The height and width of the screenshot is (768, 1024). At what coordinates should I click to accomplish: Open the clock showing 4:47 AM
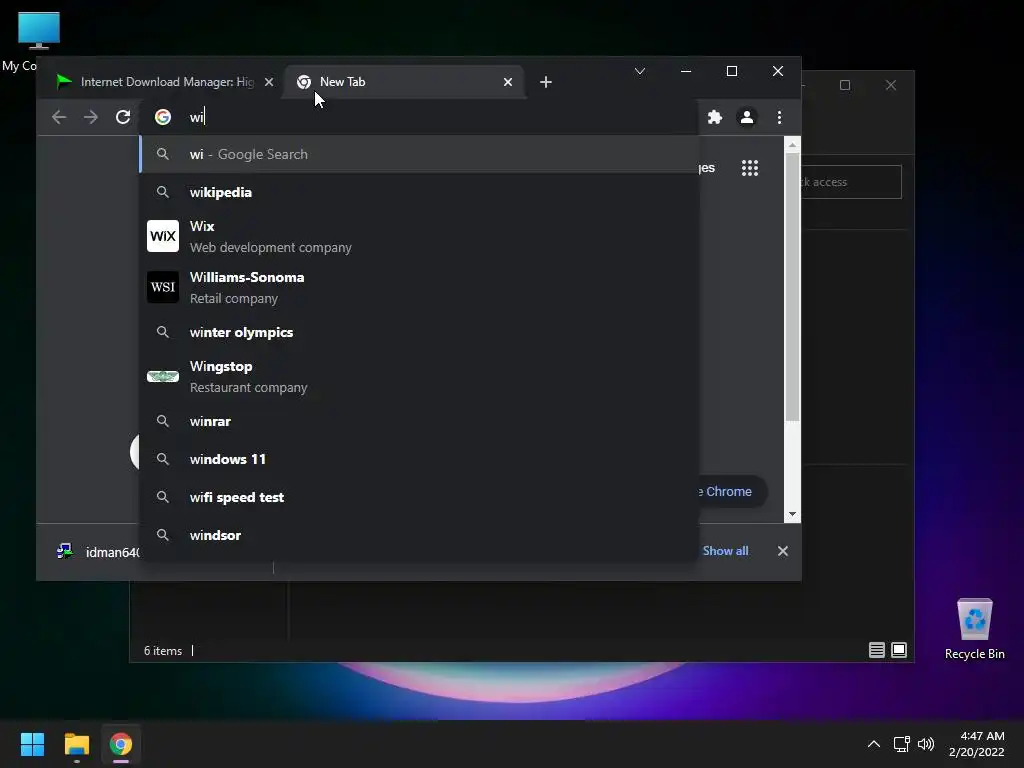pos(977,744)
